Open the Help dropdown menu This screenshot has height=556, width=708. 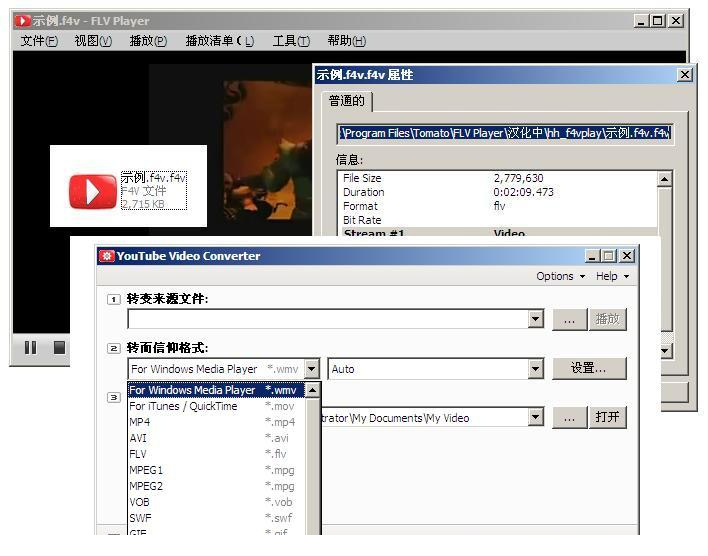pos(612,276)
